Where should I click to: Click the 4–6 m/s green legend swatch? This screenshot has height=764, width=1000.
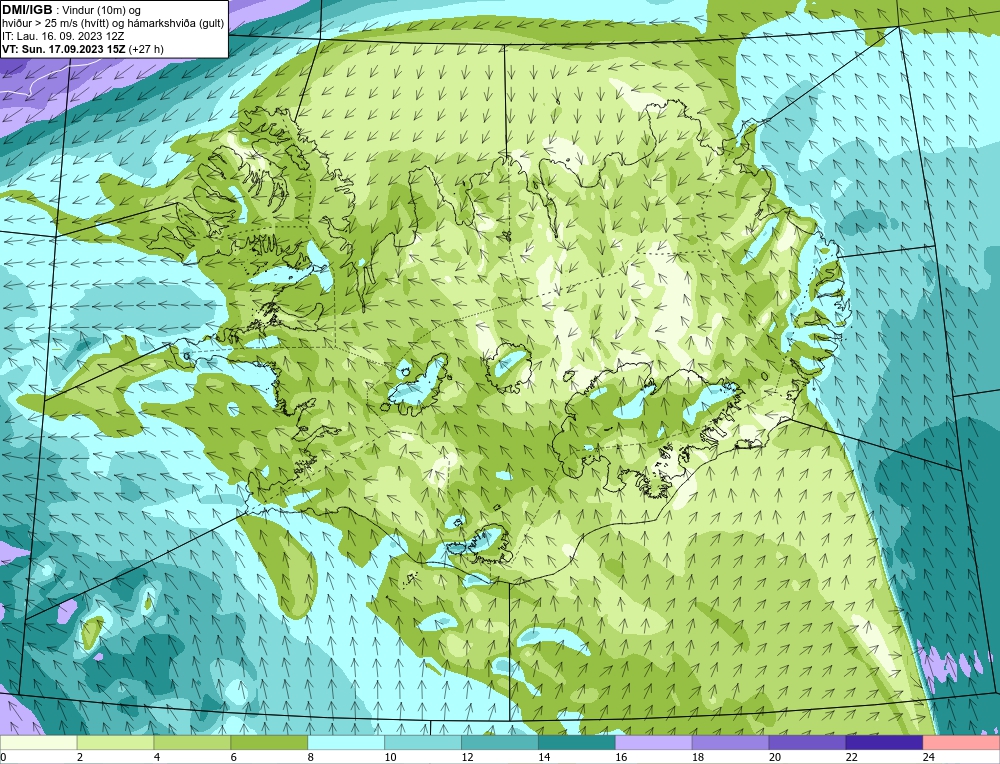tap(192, 743)
